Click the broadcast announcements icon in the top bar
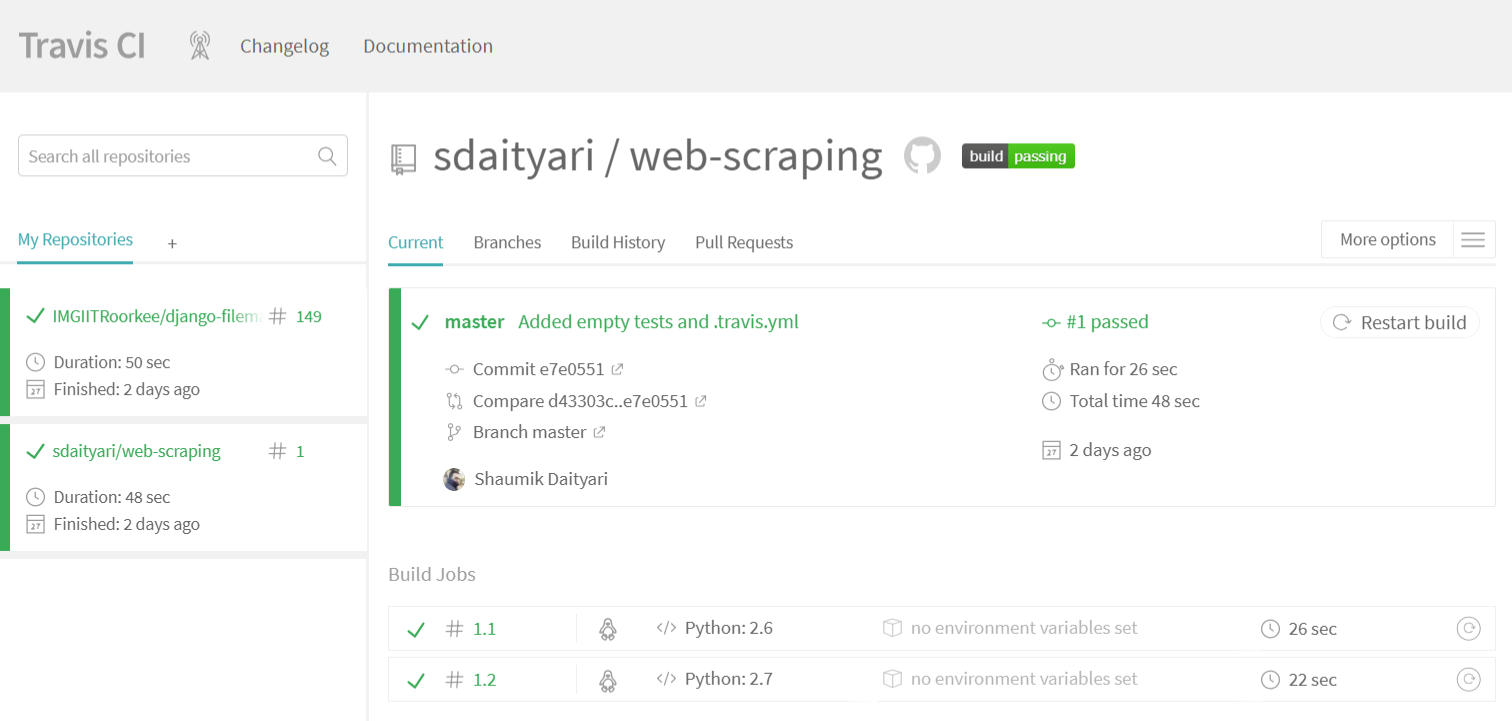Image resolution: width=1512 pixels, height=721 pixels. click(x=199, y=45)
